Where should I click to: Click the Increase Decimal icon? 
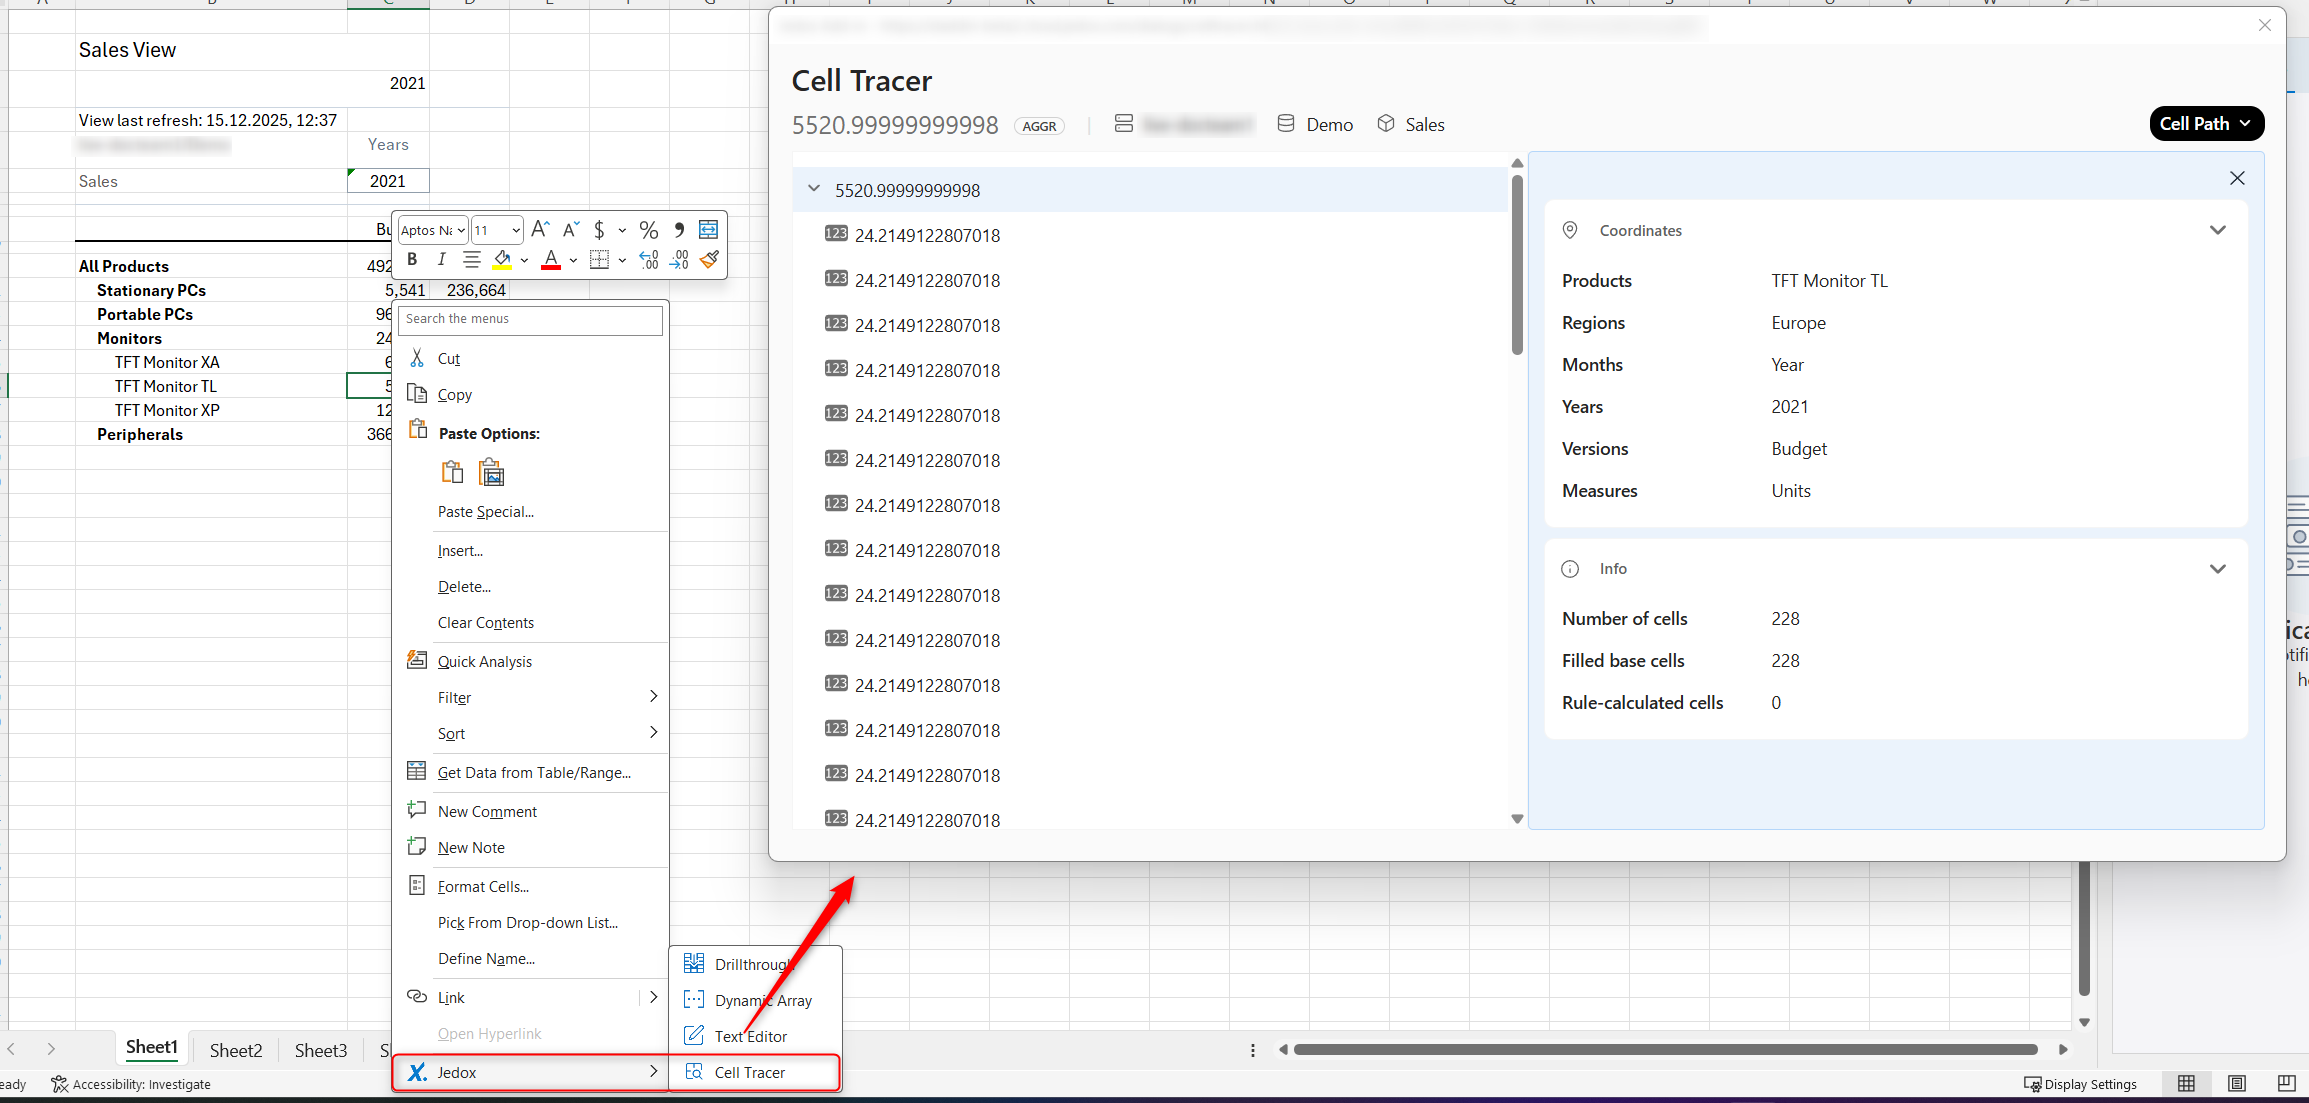pos(649,260)
